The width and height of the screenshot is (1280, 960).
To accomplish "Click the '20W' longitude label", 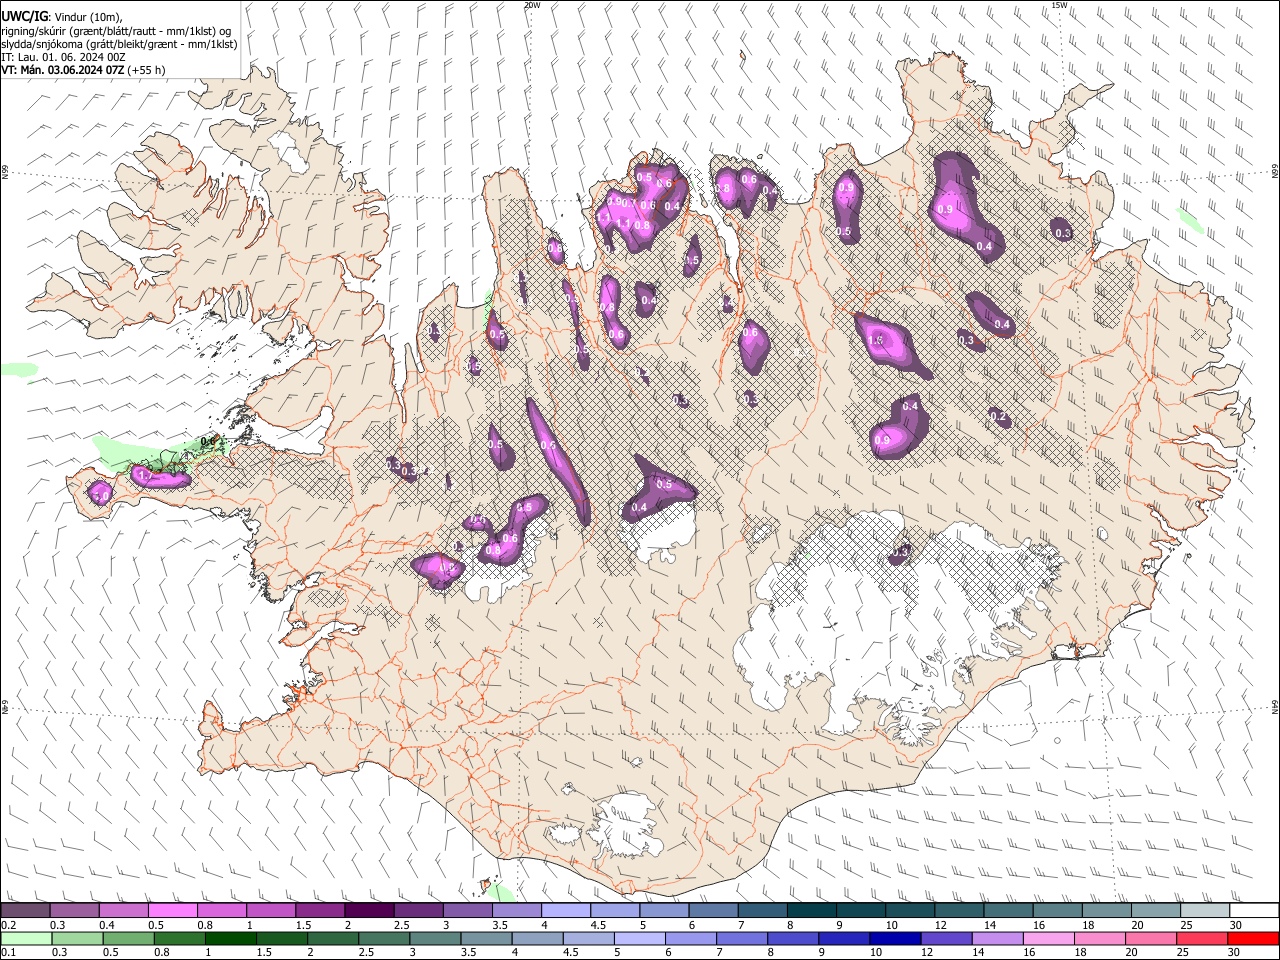I will tap(532, 5).
